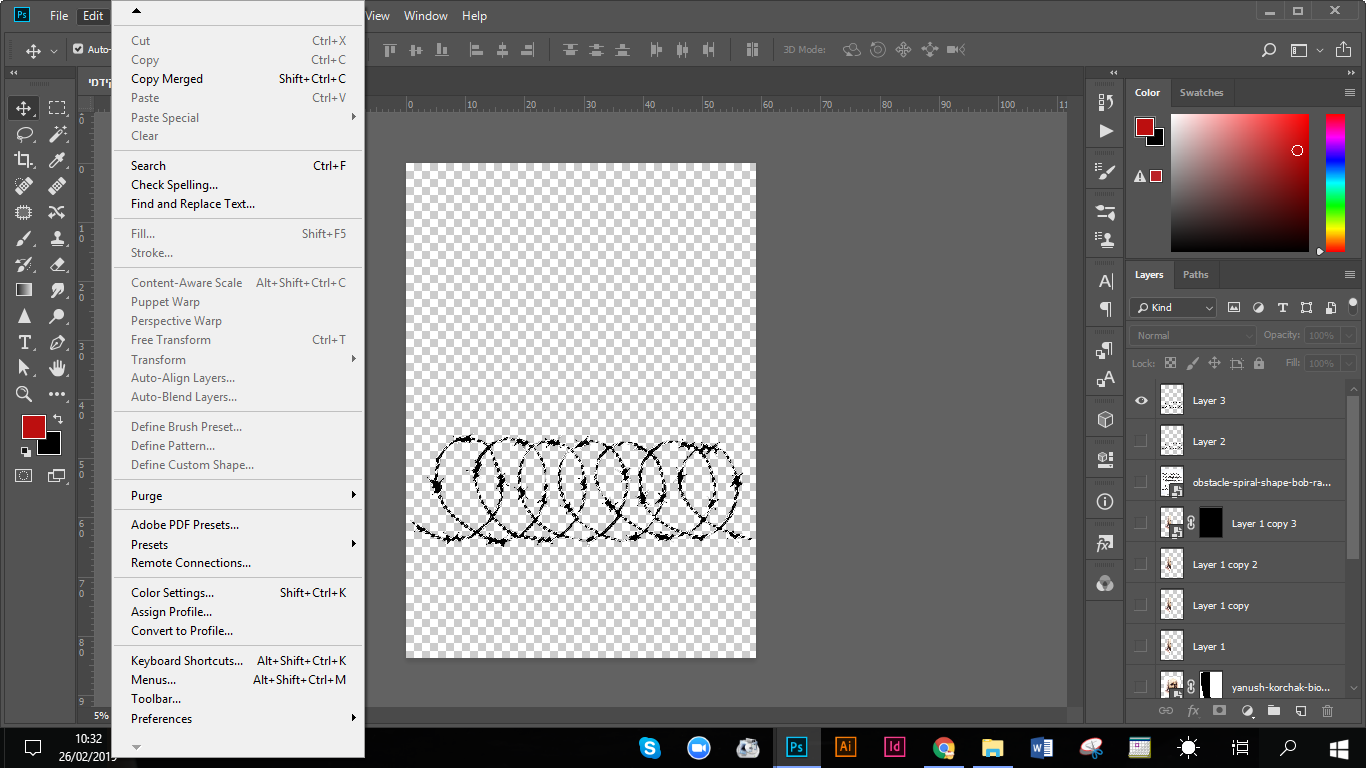Click the Add Layer Style fx button
Screen dimensions: 1366x768
(1192, 710)
